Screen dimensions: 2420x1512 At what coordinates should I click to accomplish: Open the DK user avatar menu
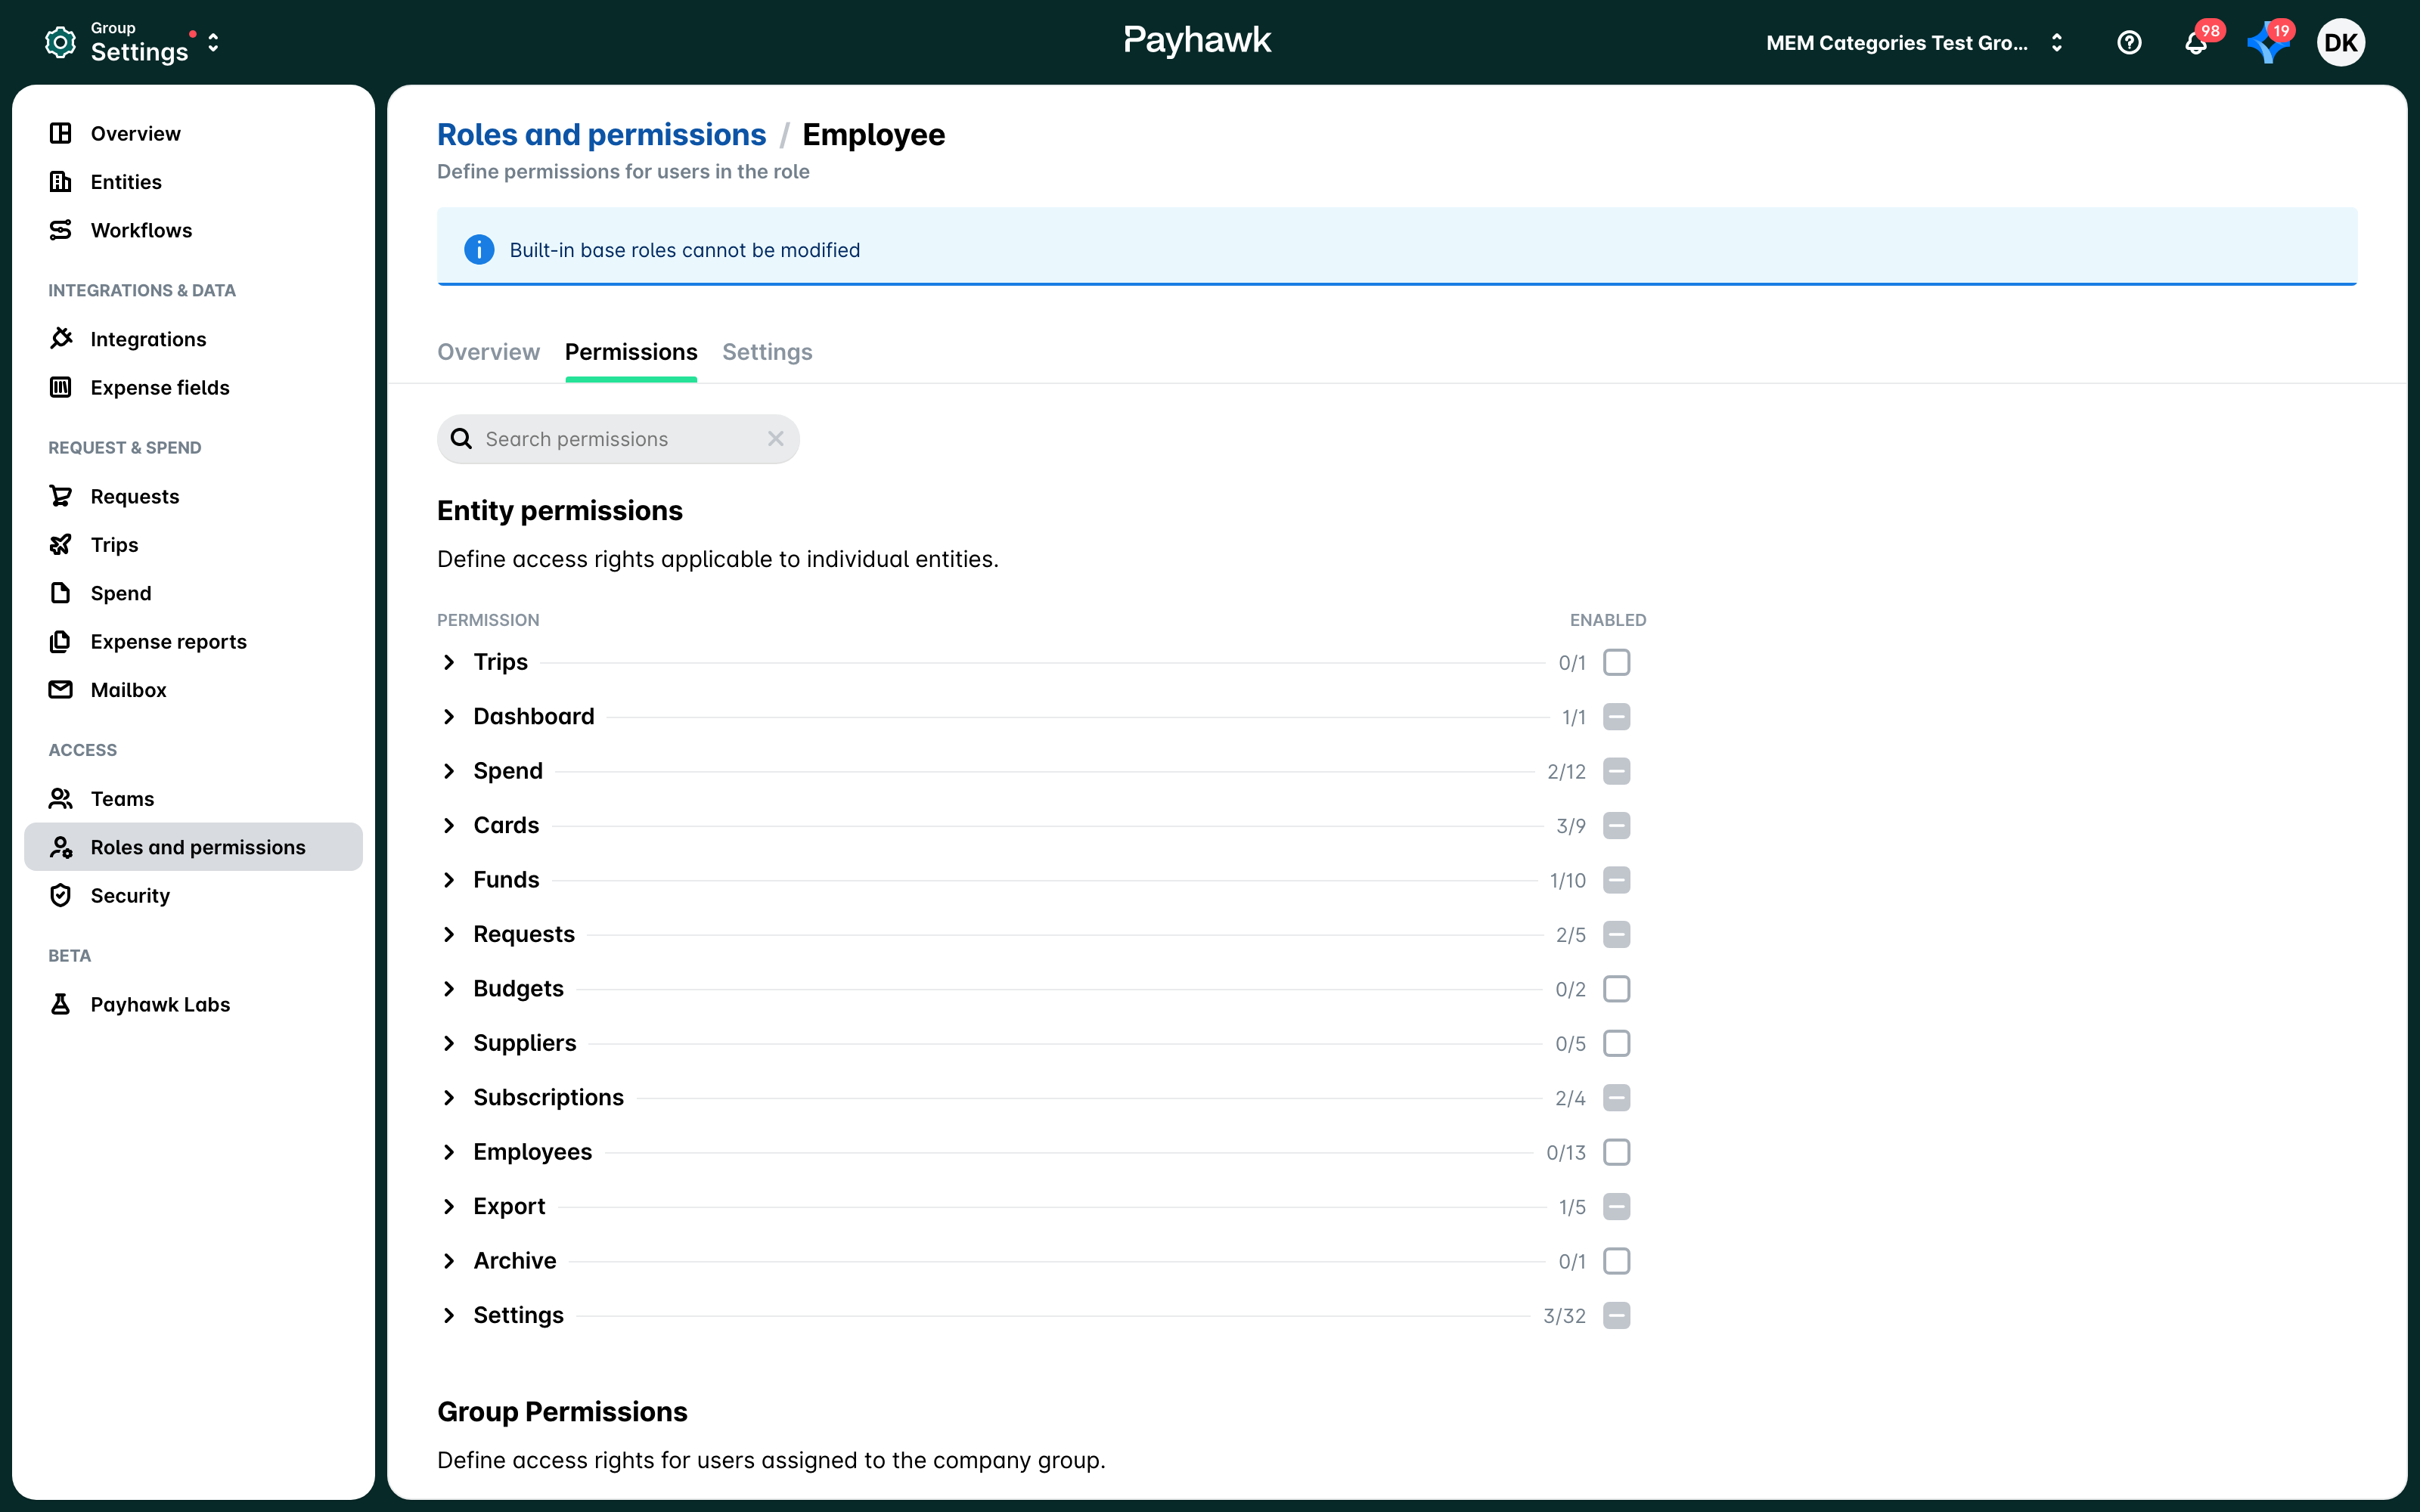tap(2341, 42)
